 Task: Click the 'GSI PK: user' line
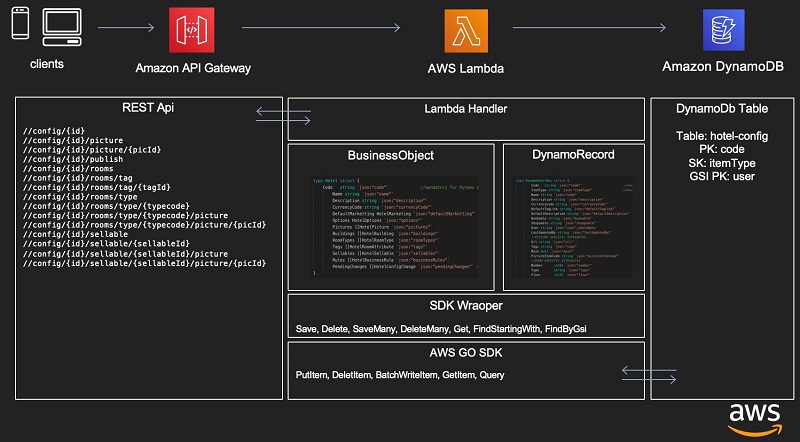722,177
